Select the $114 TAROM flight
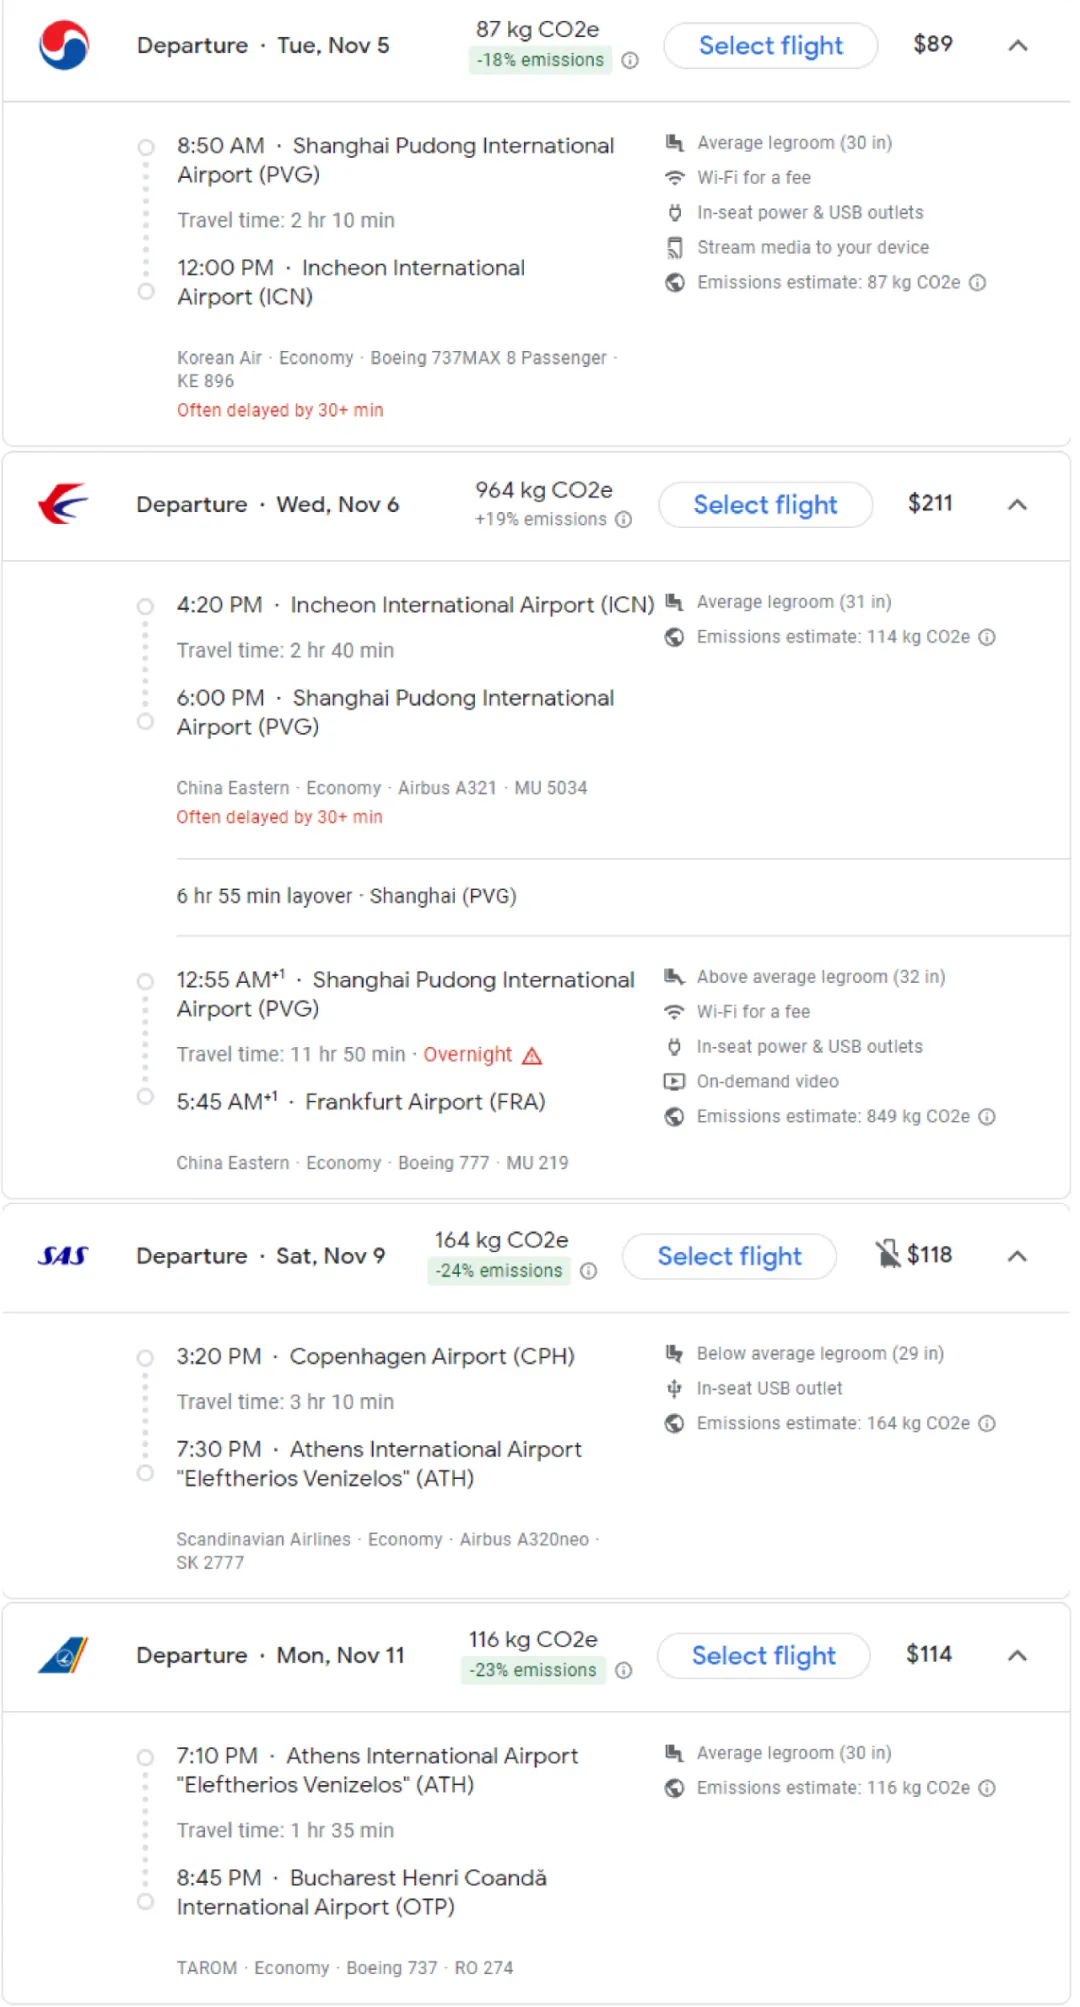 point(763,1655)
